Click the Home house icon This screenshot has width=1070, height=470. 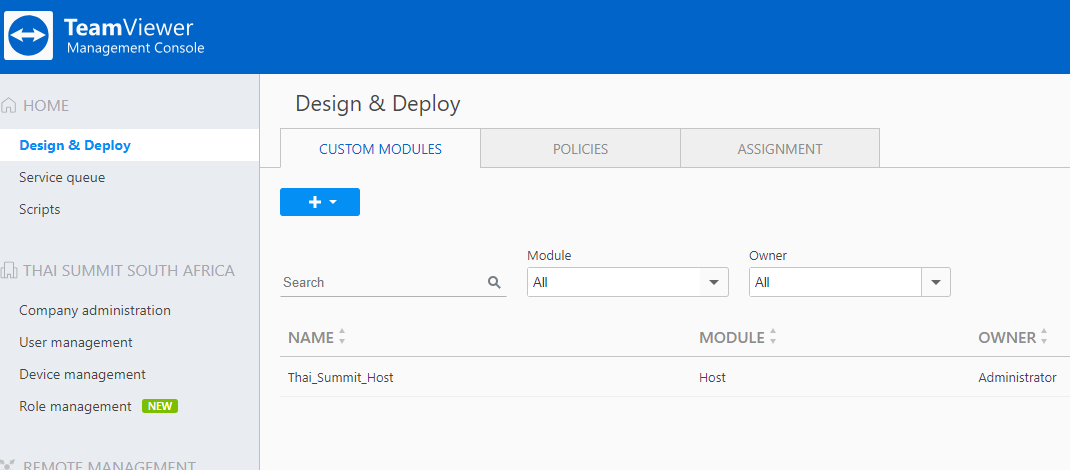[10, 105]
